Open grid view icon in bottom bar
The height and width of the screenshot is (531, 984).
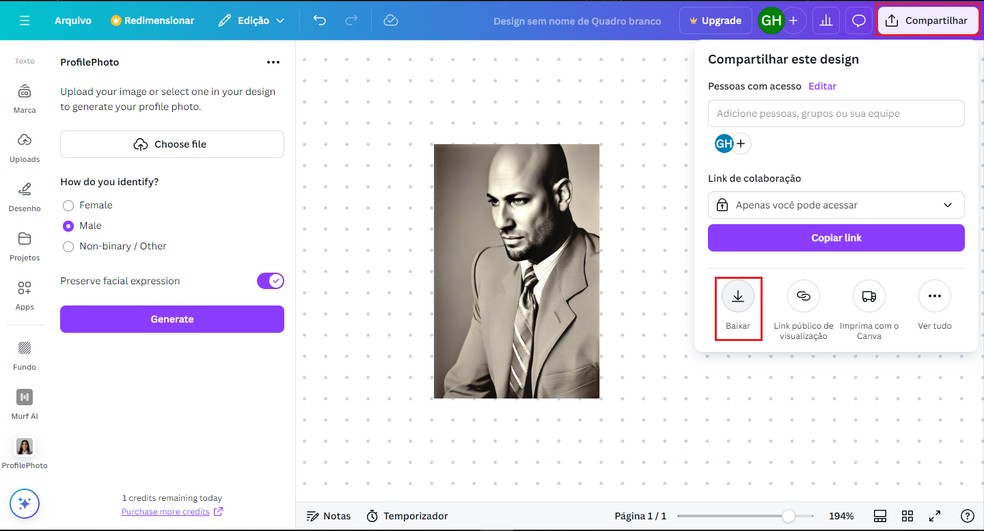click(x=907, y=516)
